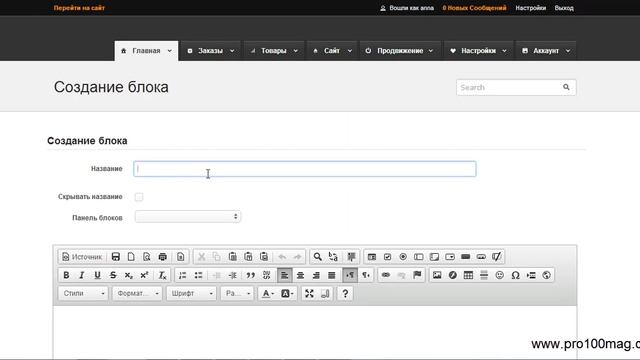Click Paste from Word icon
The height and width of the screenshot is (360, 640).
[x=264, y=257]
